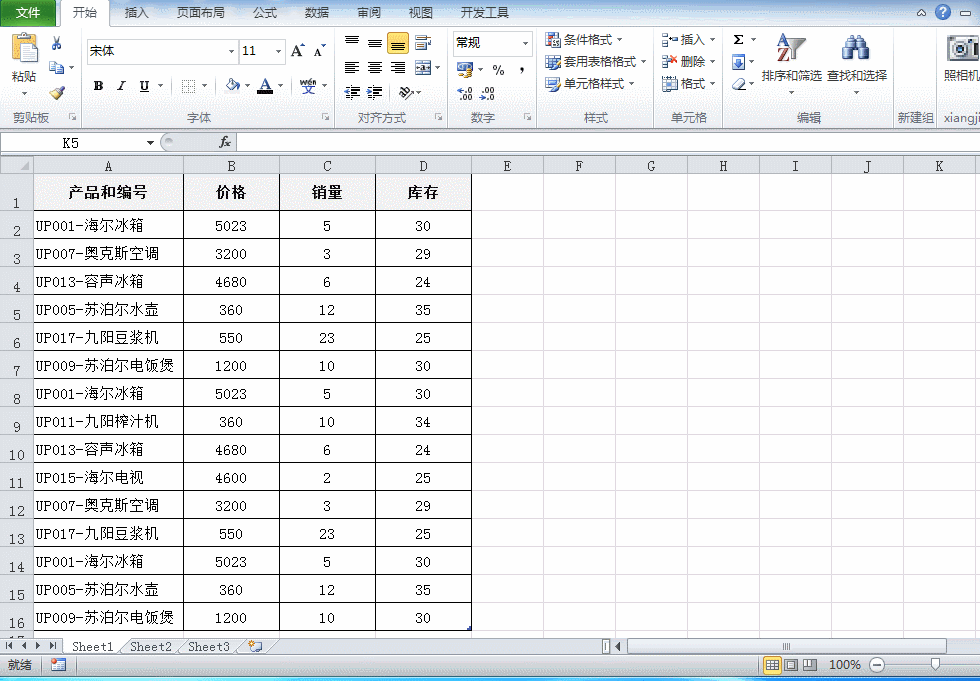Click 插入 insert cells button
This screenshot has width=980, height=681.
(x=688, y=39)
